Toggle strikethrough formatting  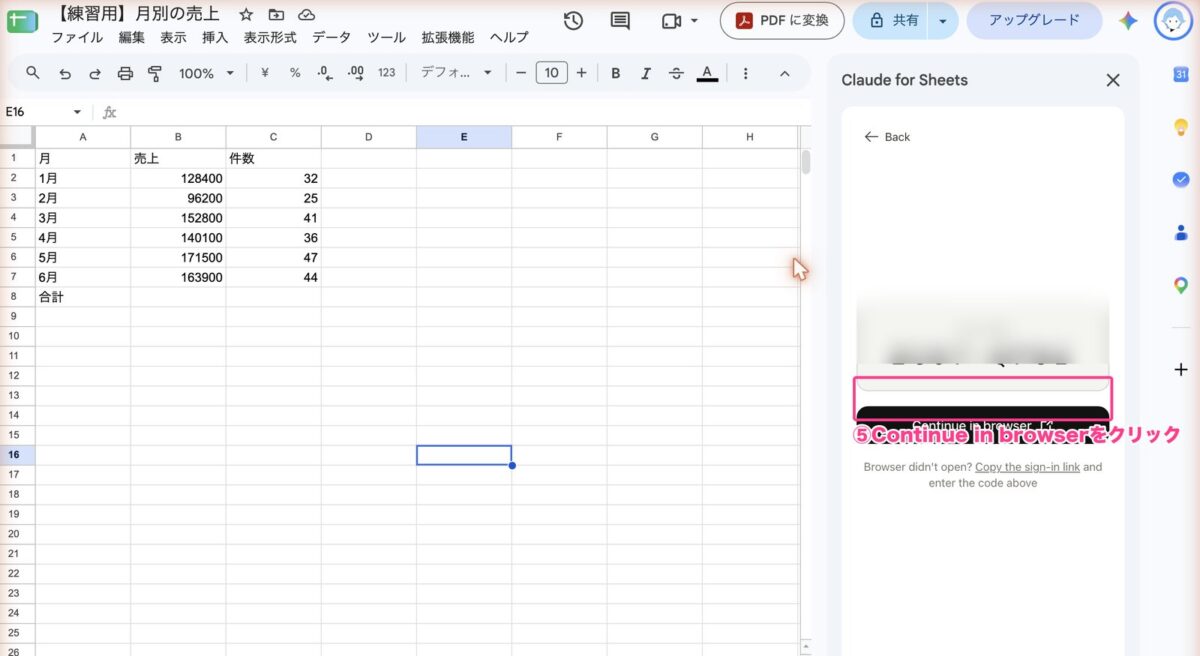(x=676, y=73)
